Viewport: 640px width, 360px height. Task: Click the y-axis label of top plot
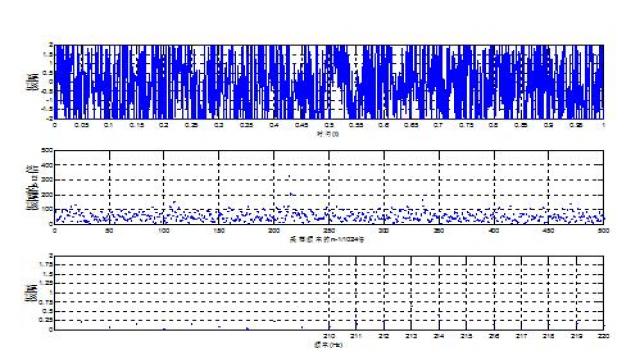point(33,82)
